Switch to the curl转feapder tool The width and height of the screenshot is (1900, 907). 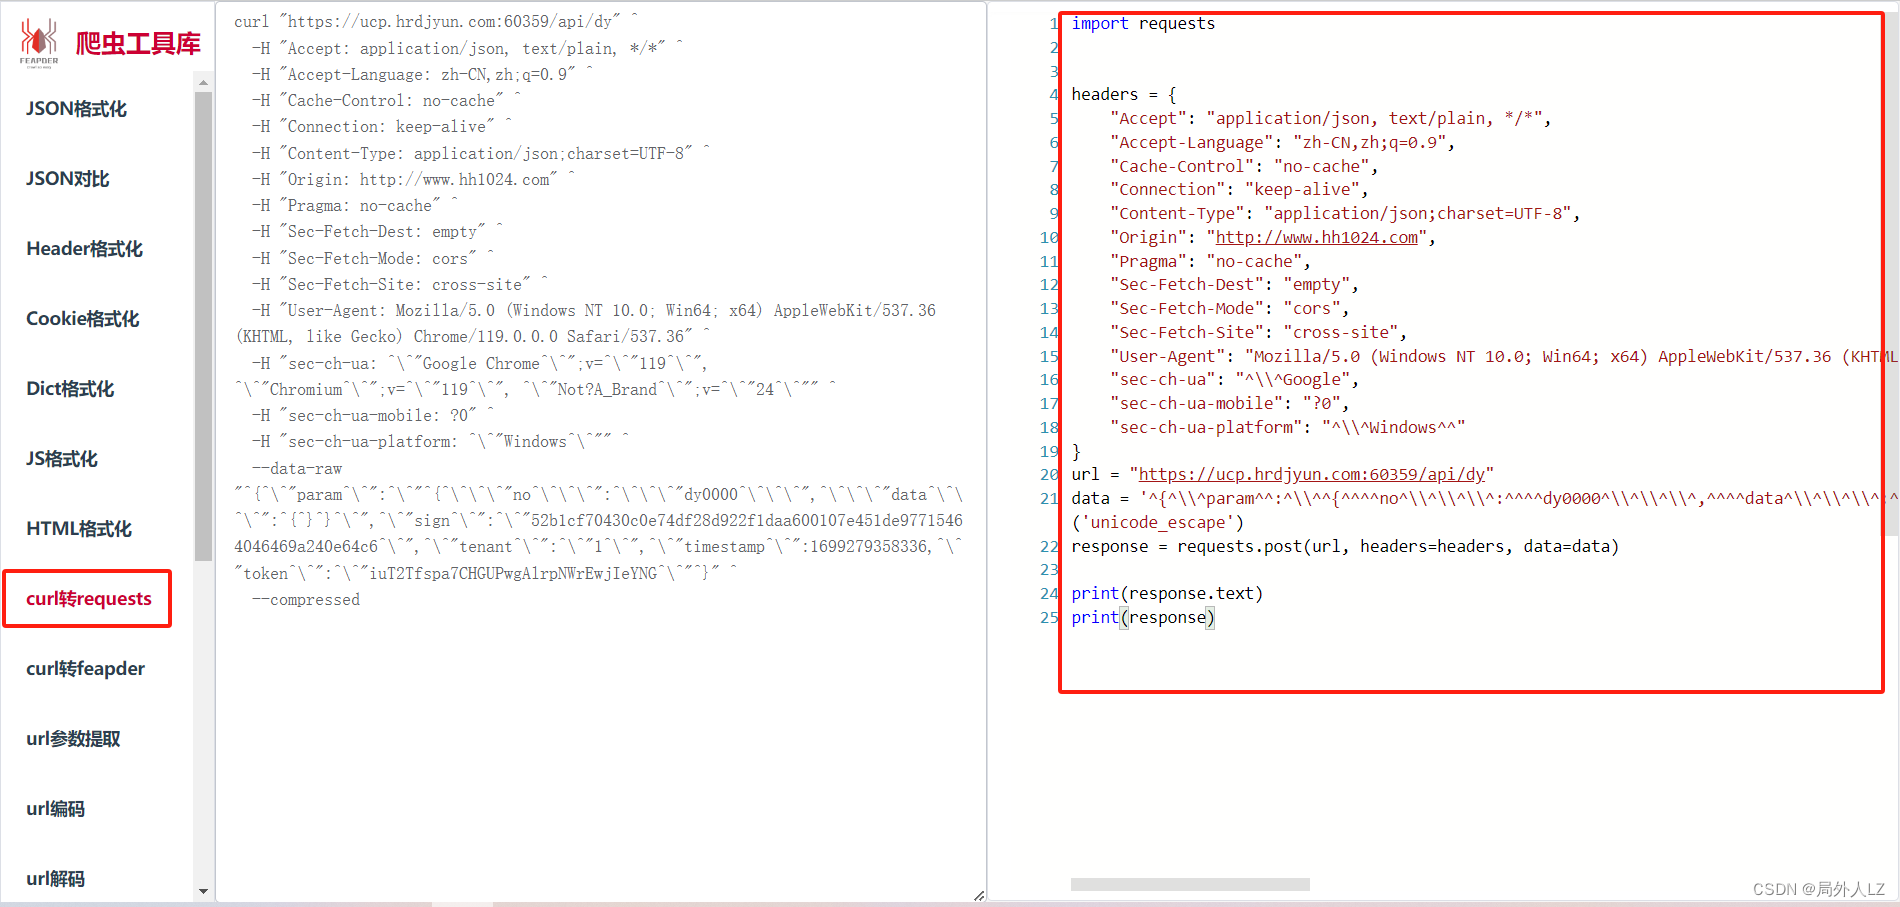pyautogui.click(x=86, y=669)
